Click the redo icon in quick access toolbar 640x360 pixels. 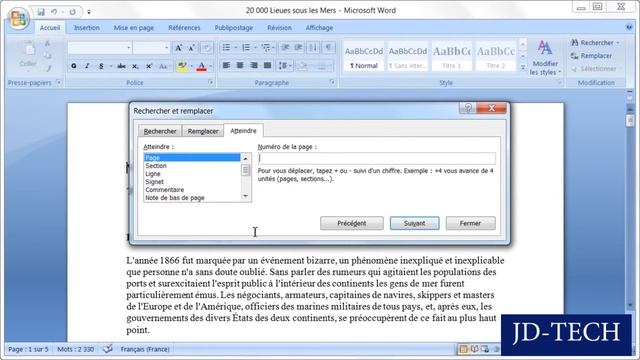pyautogui.click(x=72, y=12)
